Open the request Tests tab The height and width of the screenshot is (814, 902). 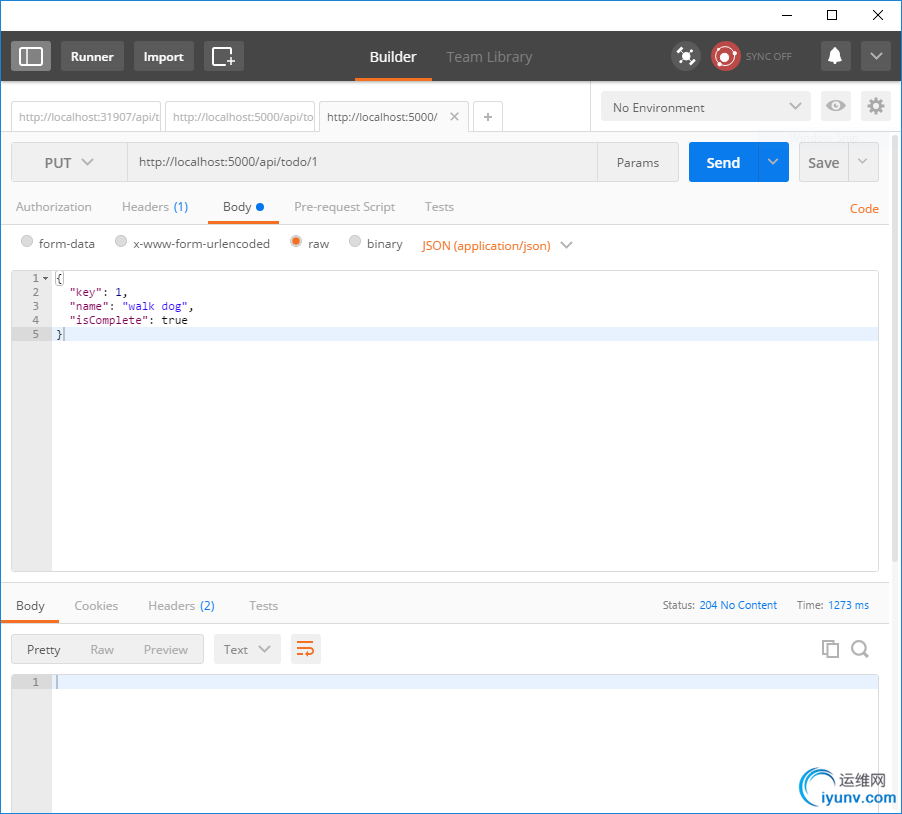click(439, 207)
